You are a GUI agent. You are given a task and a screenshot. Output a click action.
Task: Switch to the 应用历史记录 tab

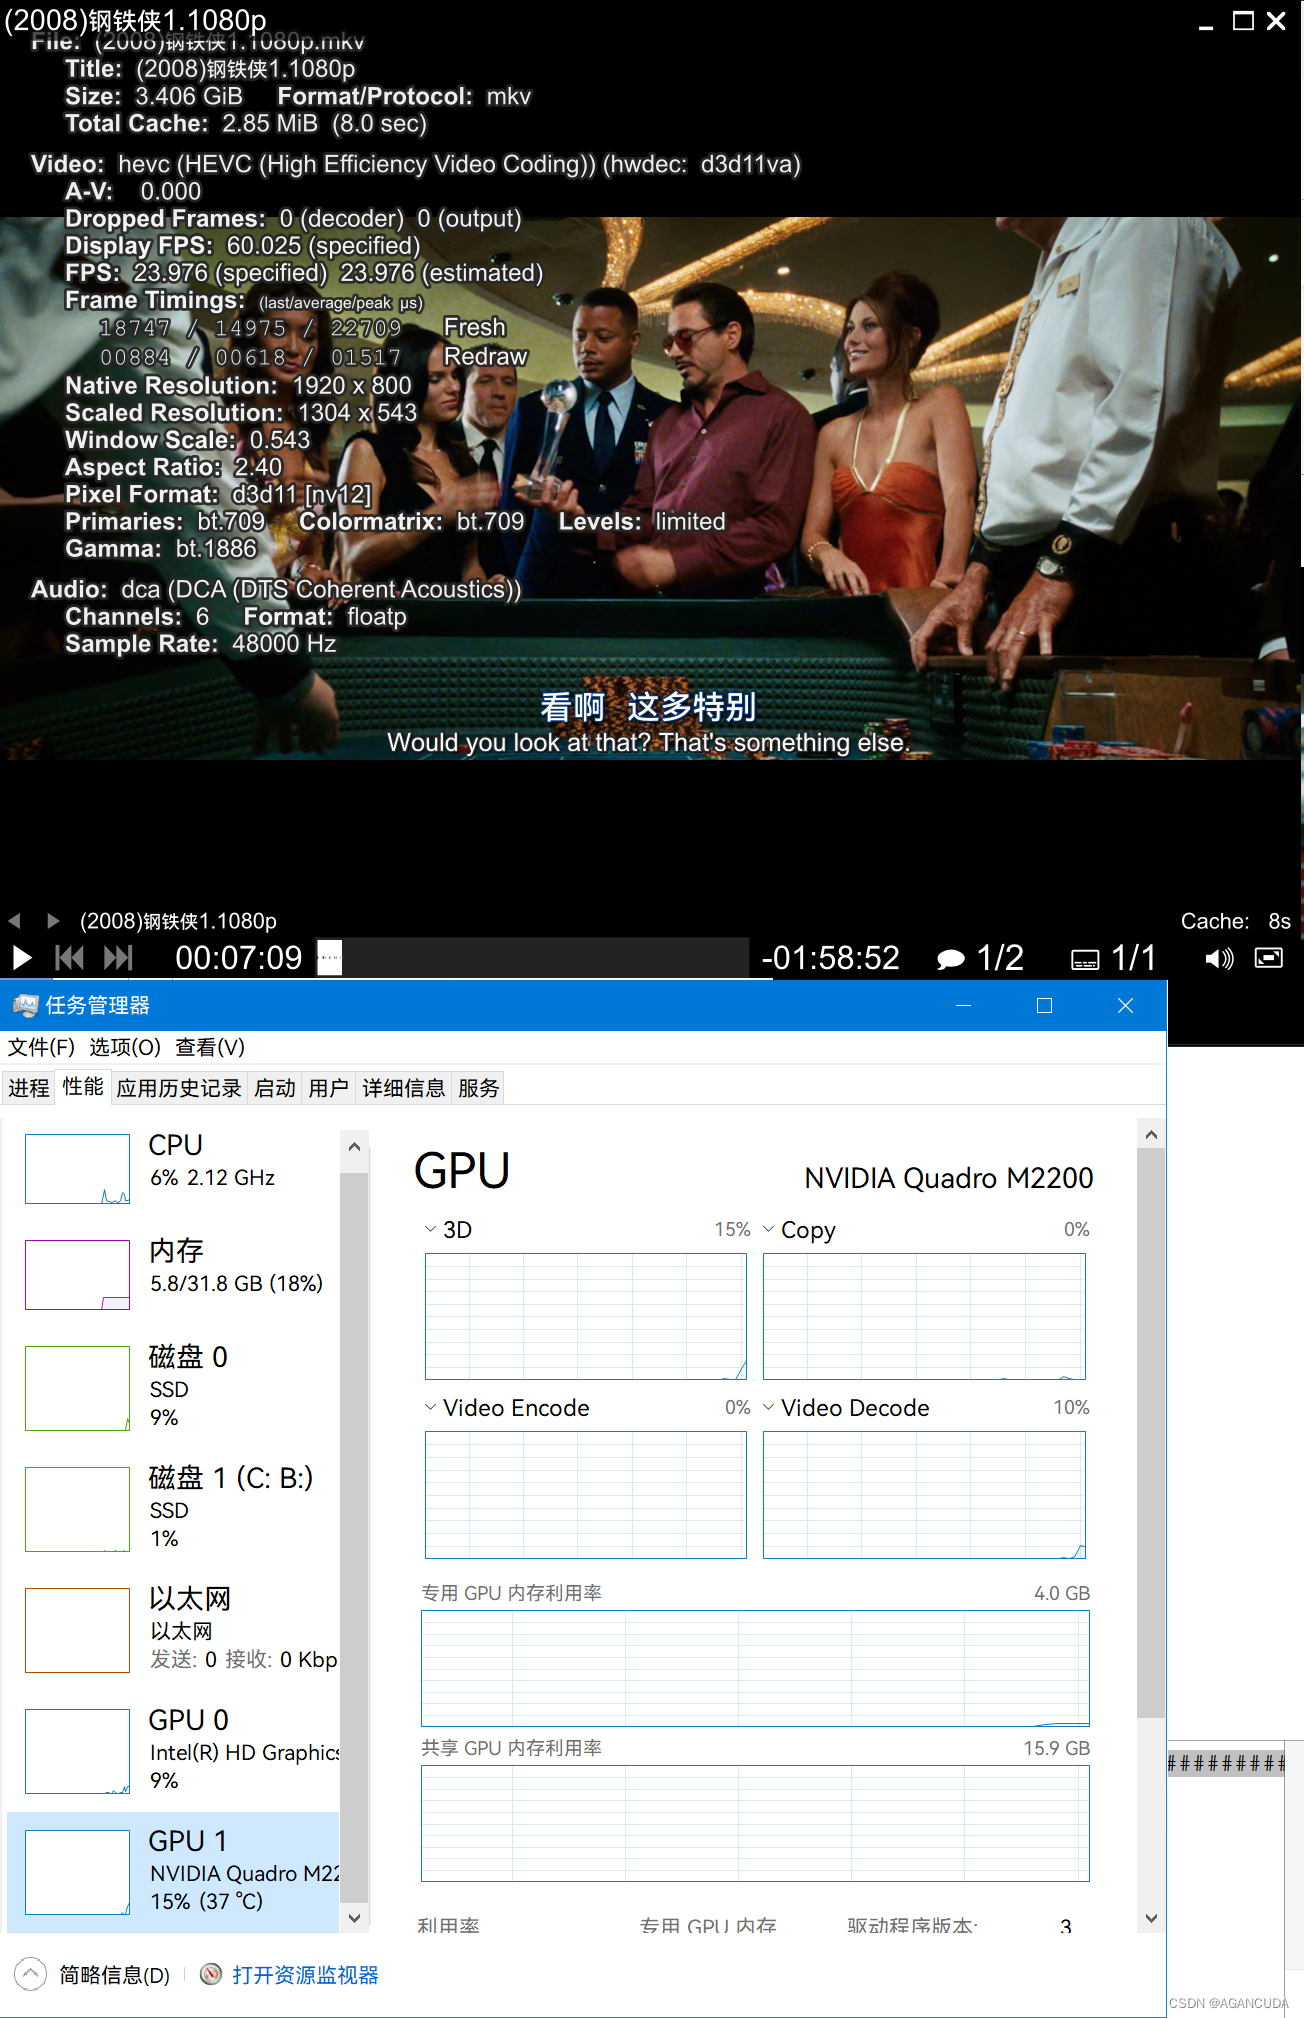tap(179, 1088)
